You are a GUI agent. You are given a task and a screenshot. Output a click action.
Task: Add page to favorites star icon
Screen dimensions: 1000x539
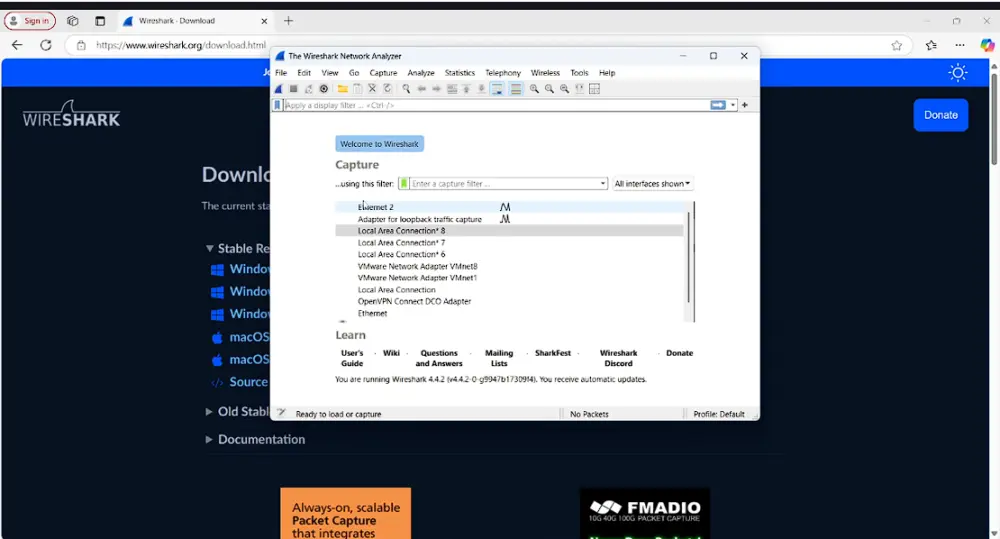[897, 45]
